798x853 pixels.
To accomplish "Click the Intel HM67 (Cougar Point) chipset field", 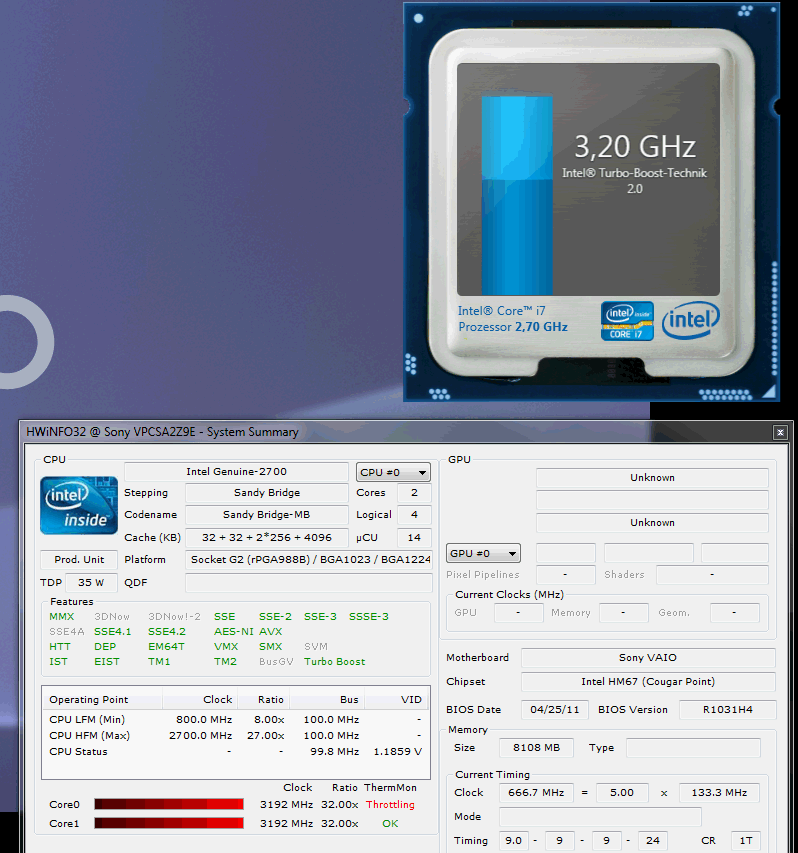I will coord(648,682).
